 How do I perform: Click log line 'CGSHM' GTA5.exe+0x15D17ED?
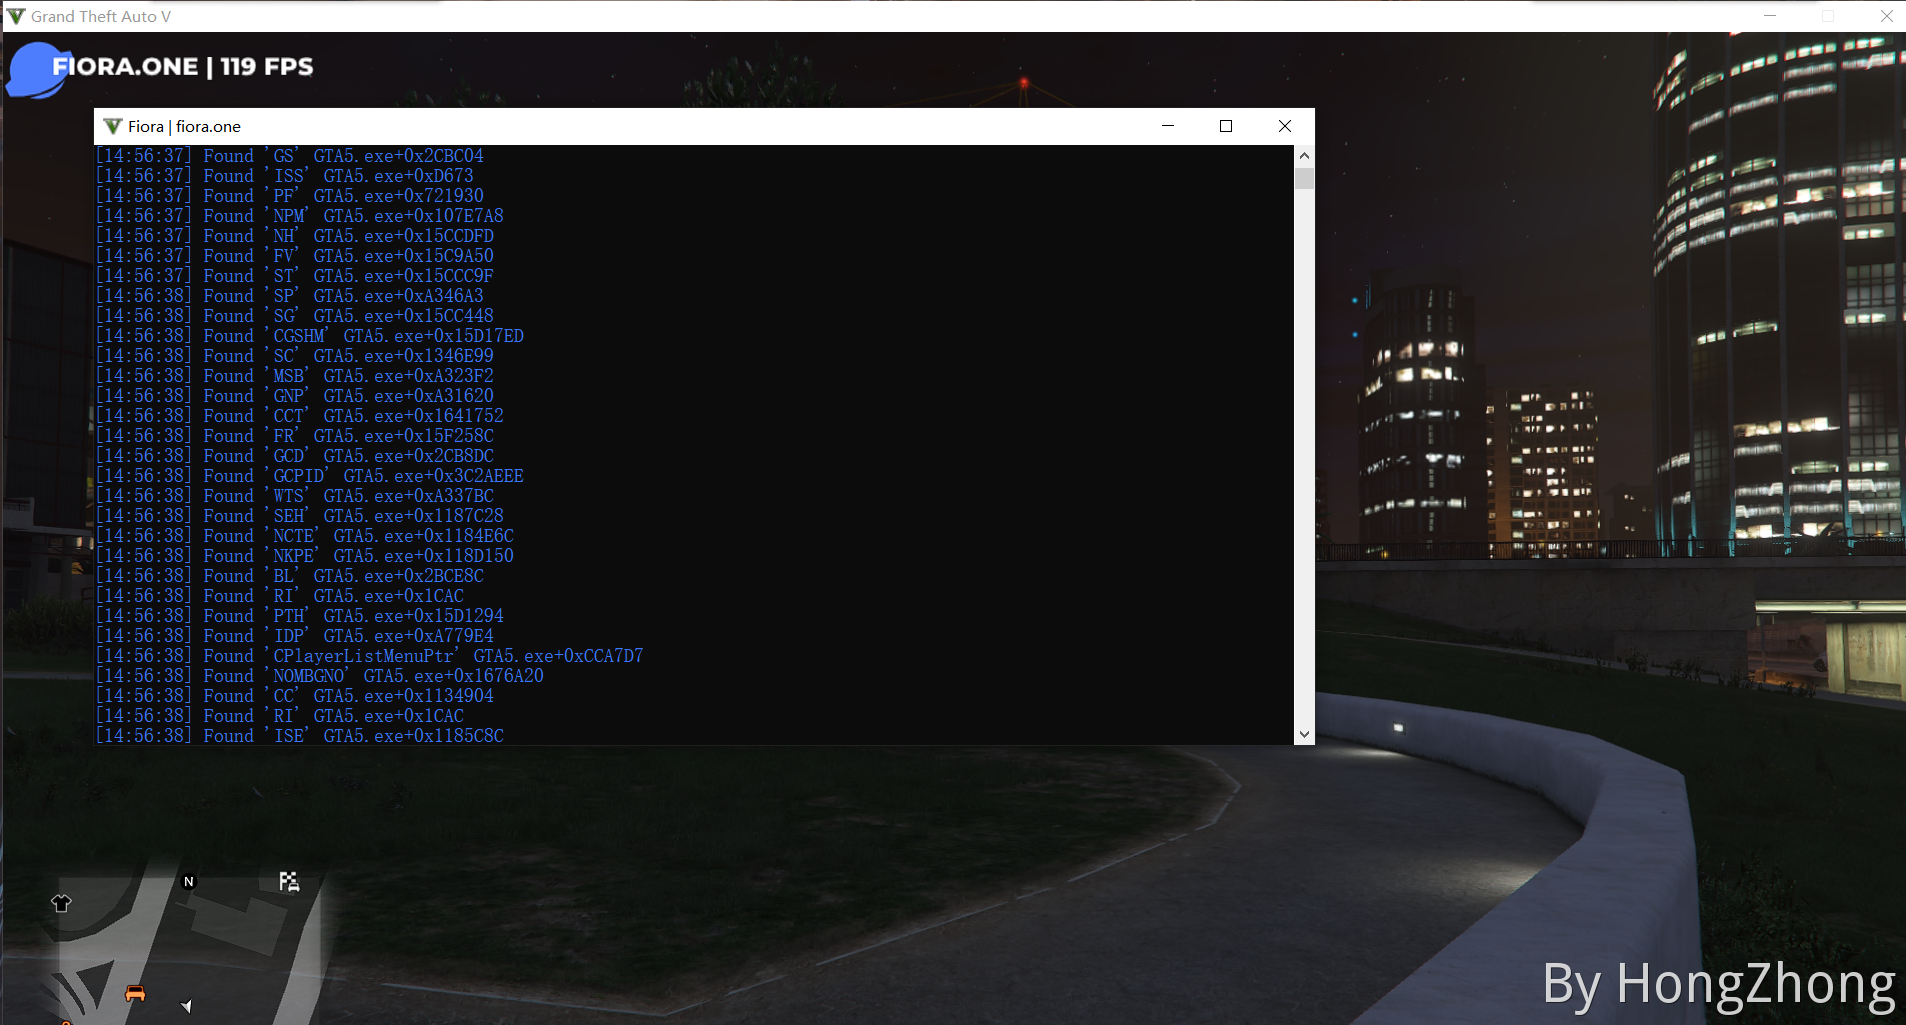click(x=310, y=336)
